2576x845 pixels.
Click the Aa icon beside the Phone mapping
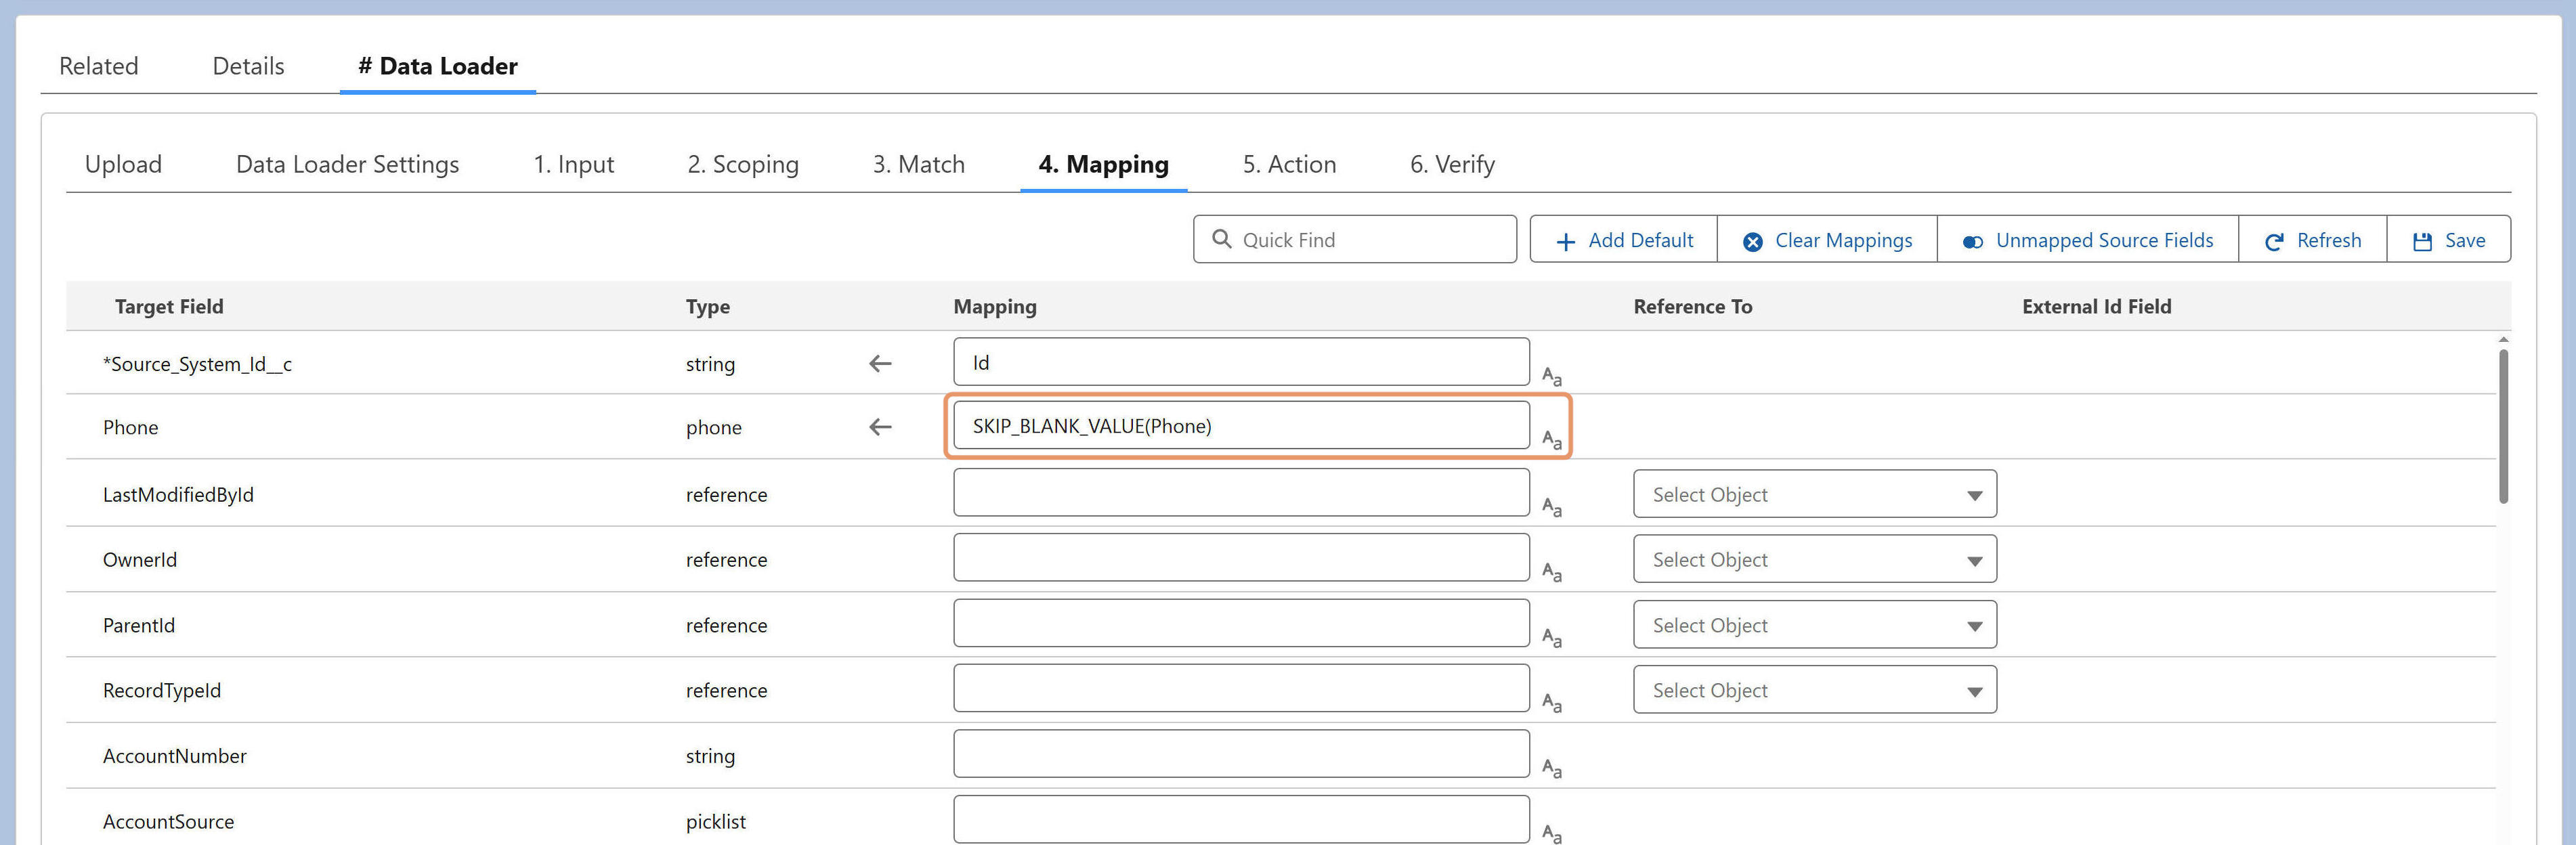[x=1551, y=439]
